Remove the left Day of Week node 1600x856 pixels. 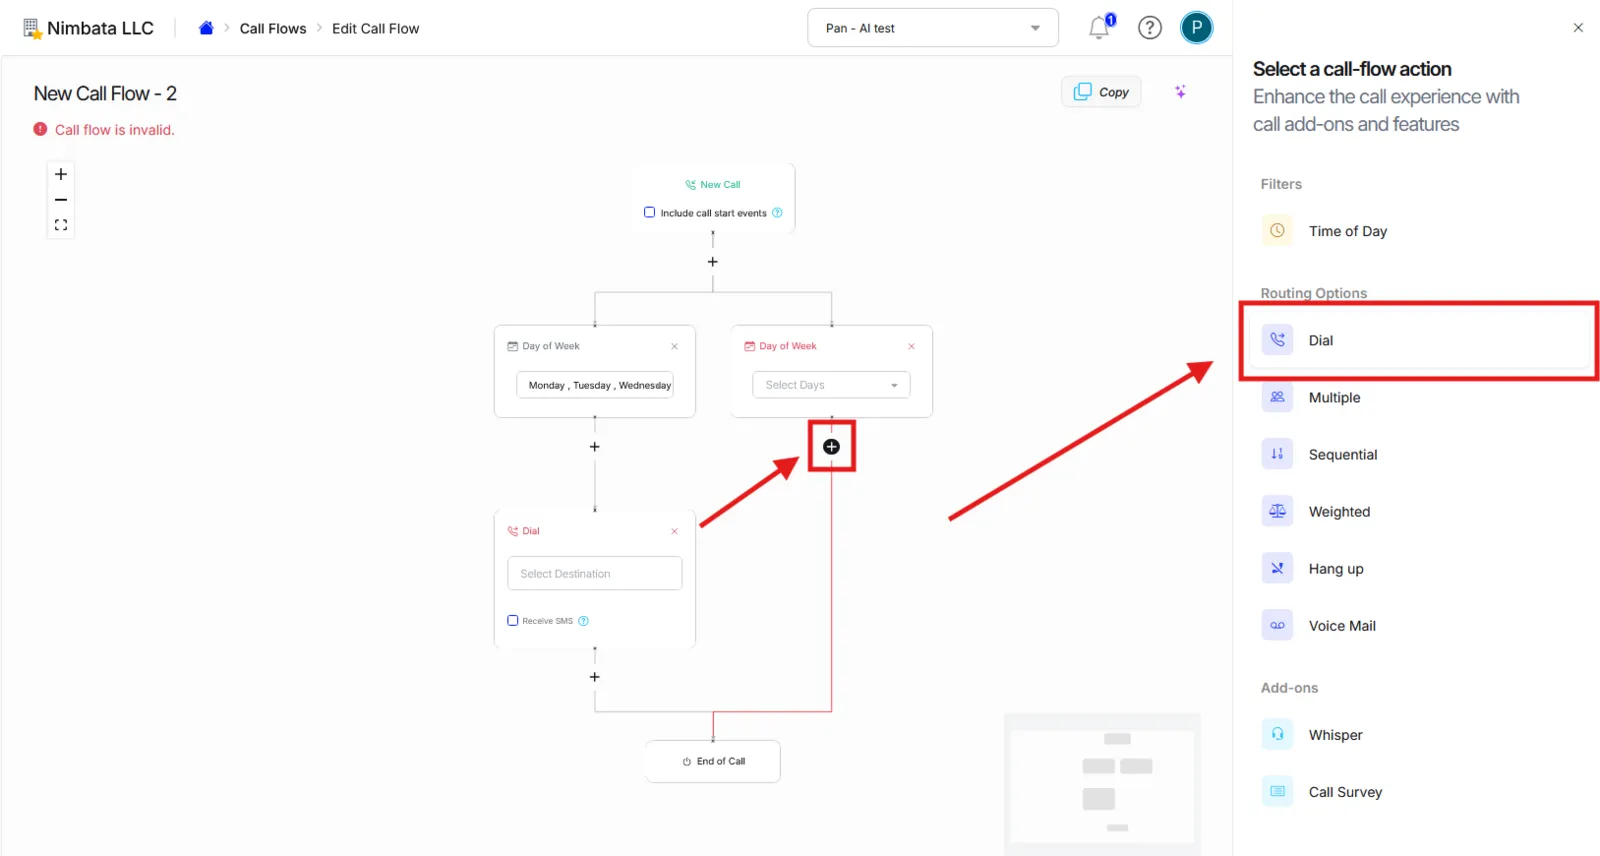[x=674, y=346]
